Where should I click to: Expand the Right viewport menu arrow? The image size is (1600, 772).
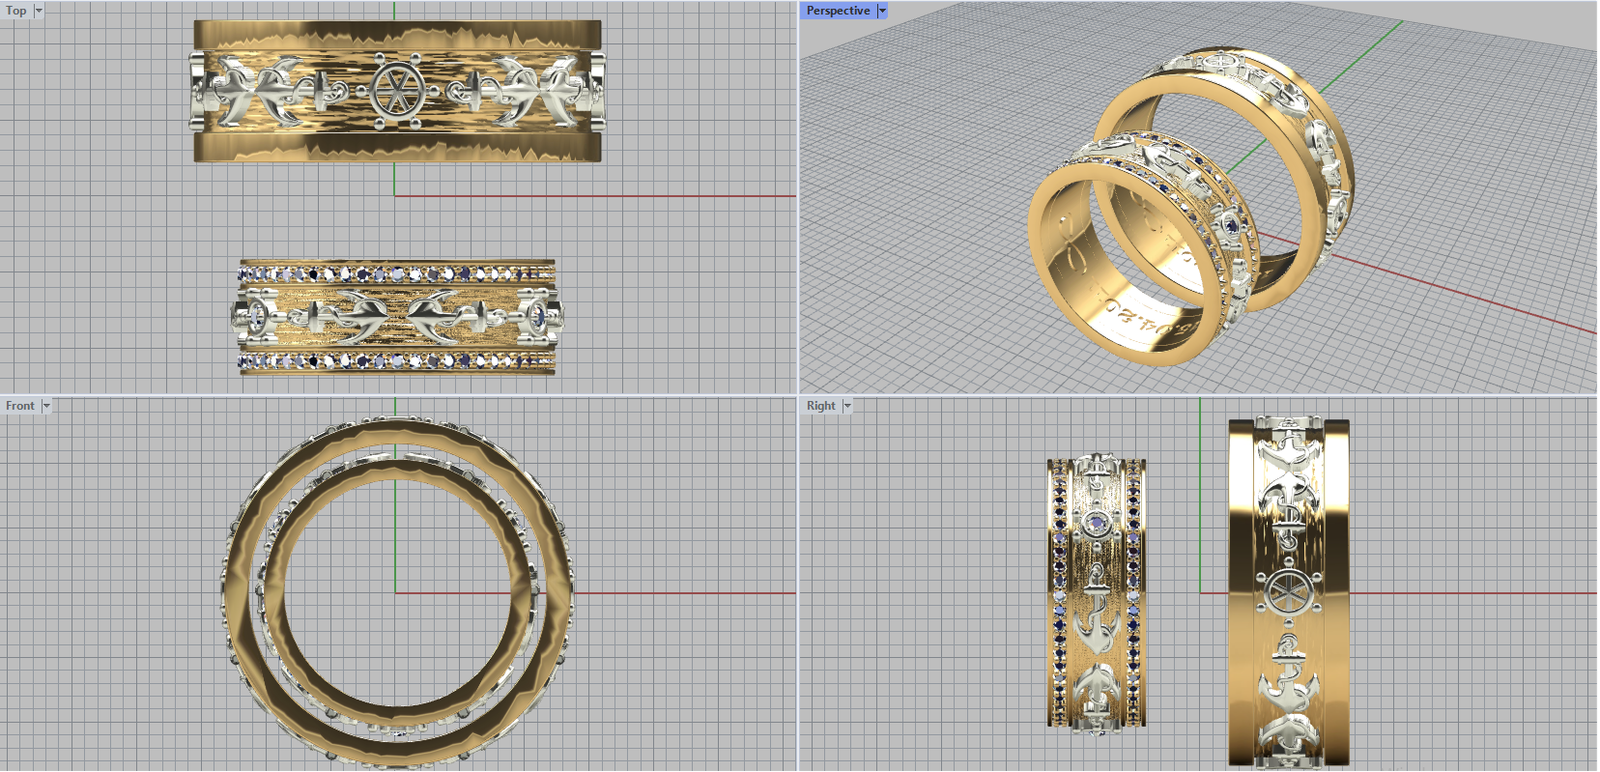[847, 406]
